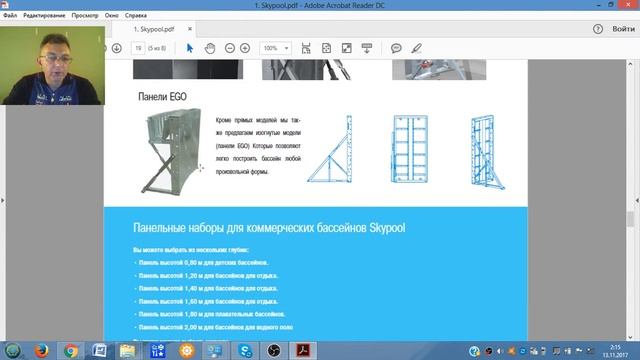
Task: Click the tray help question icon
Action: coord(474,351)
